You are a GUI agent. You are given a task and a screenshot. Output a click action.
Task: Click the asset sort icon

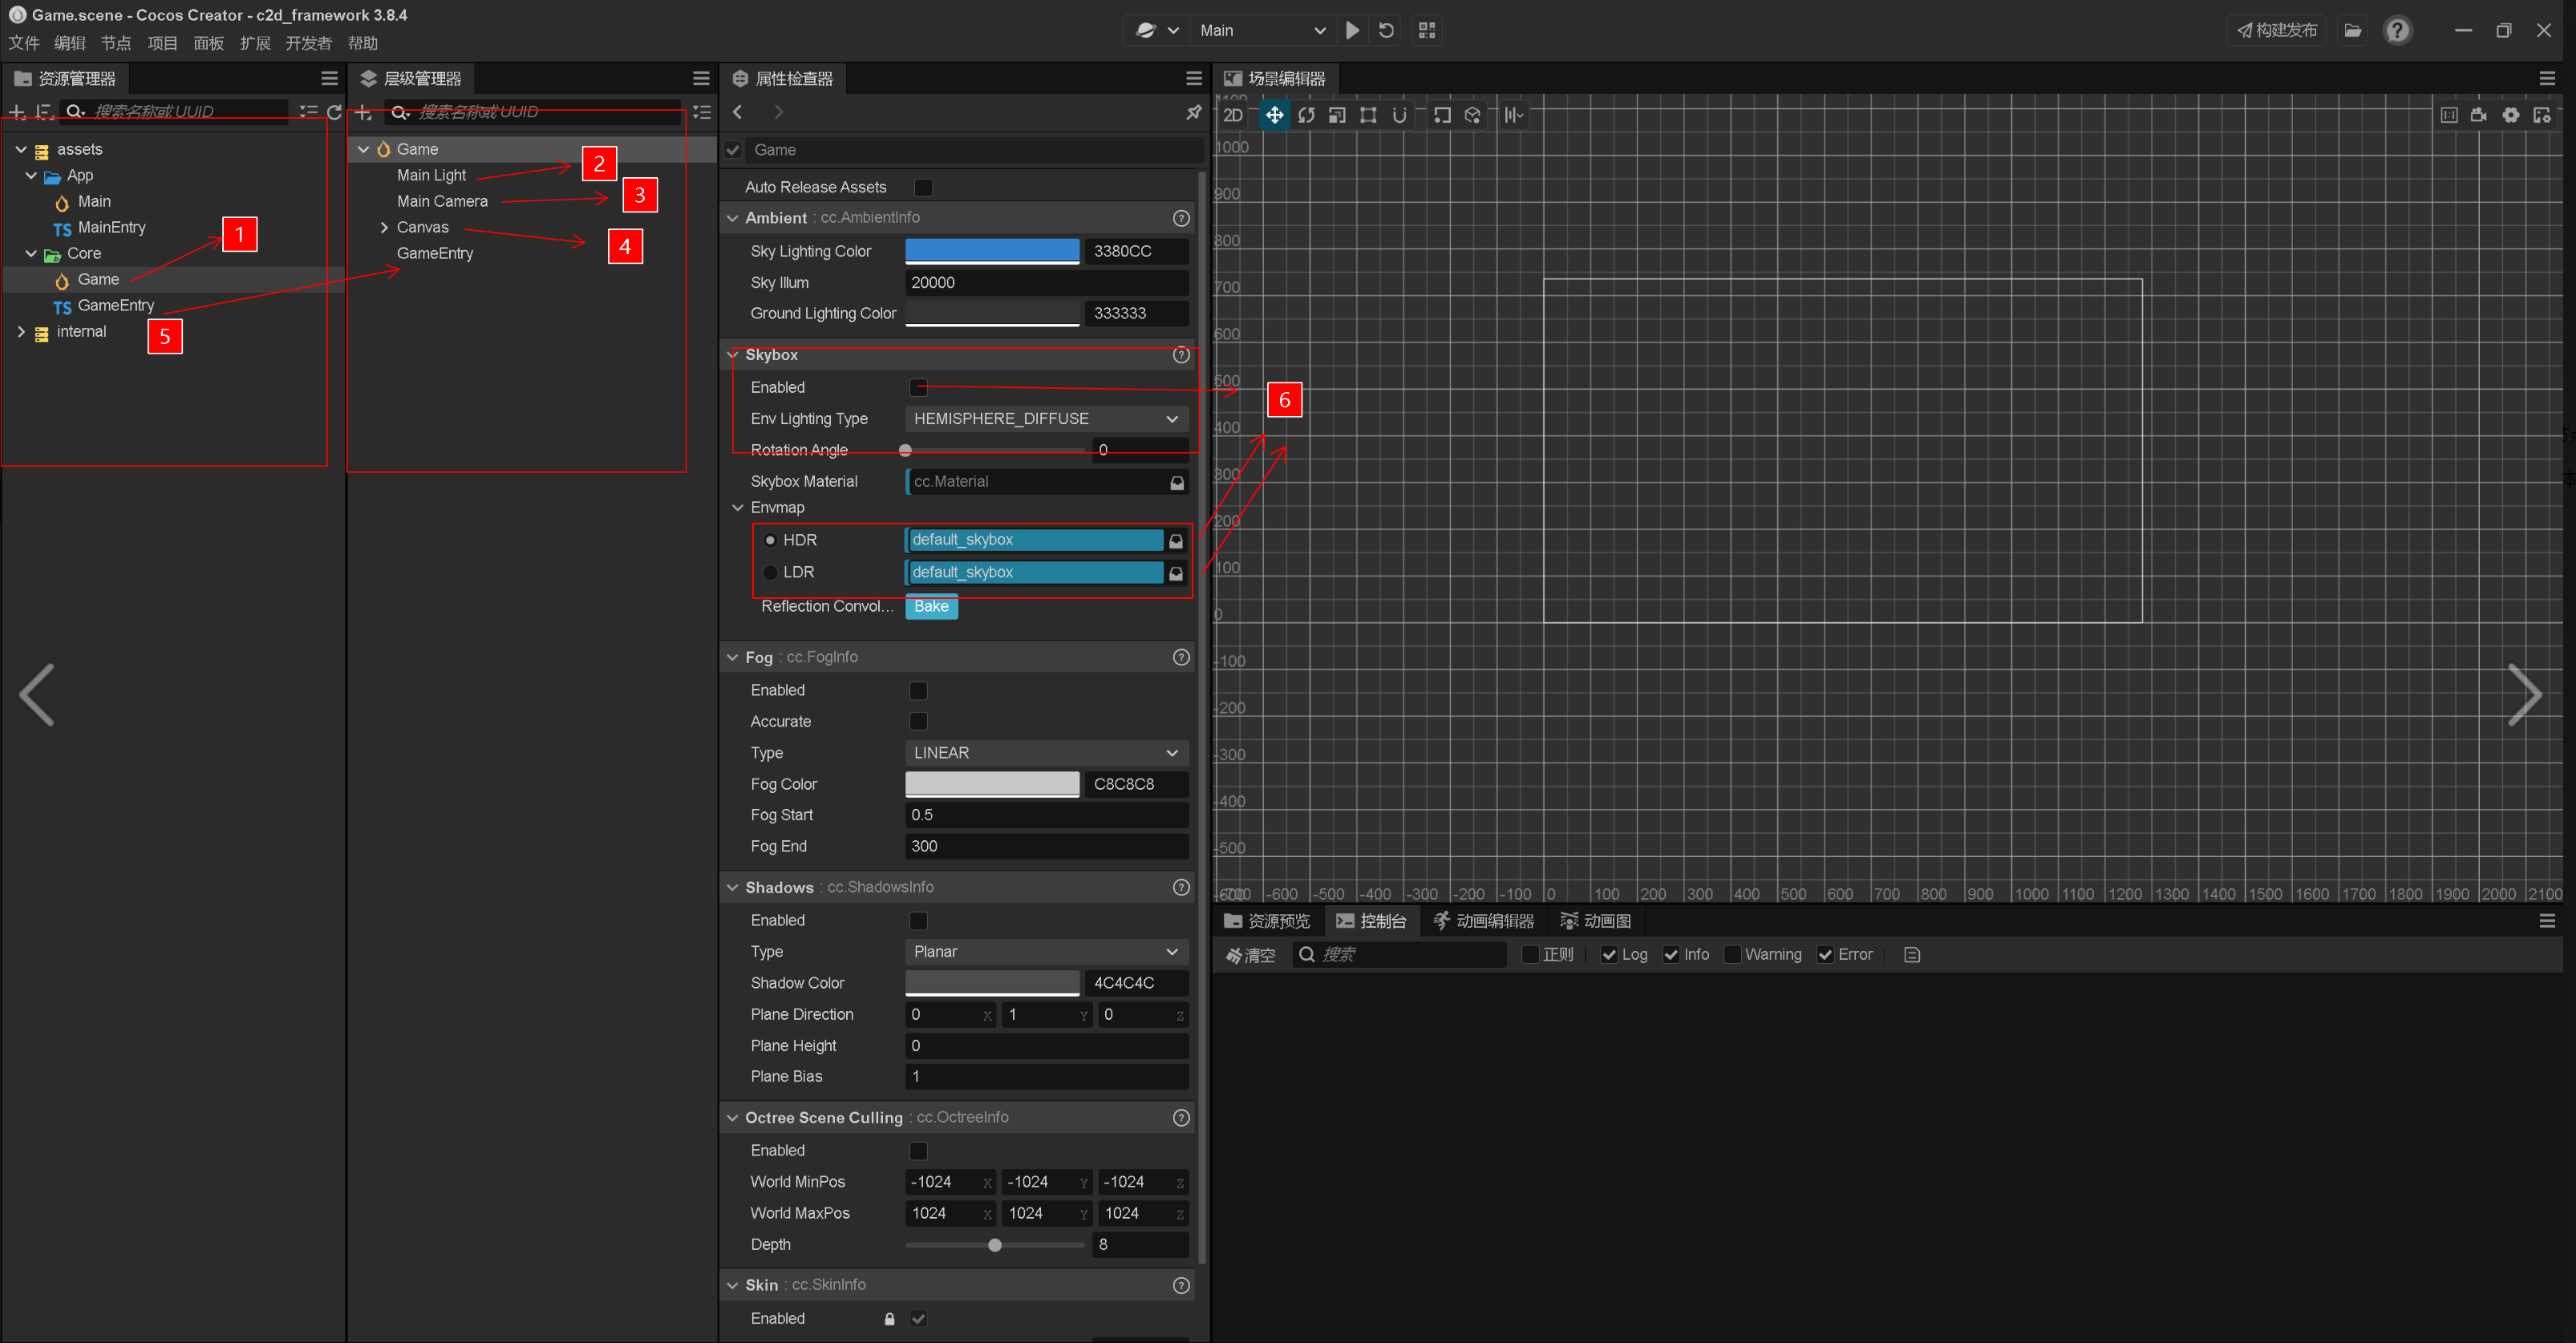(x=44, y=112)
